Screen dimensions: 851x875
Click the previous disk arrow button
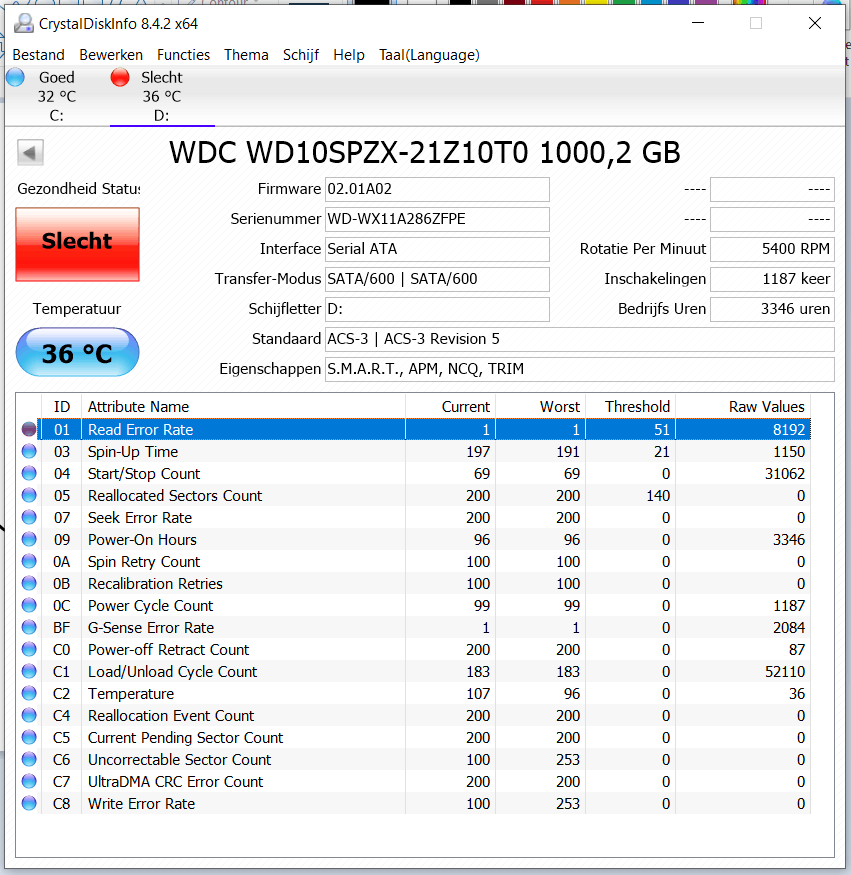tap(30, 152)
